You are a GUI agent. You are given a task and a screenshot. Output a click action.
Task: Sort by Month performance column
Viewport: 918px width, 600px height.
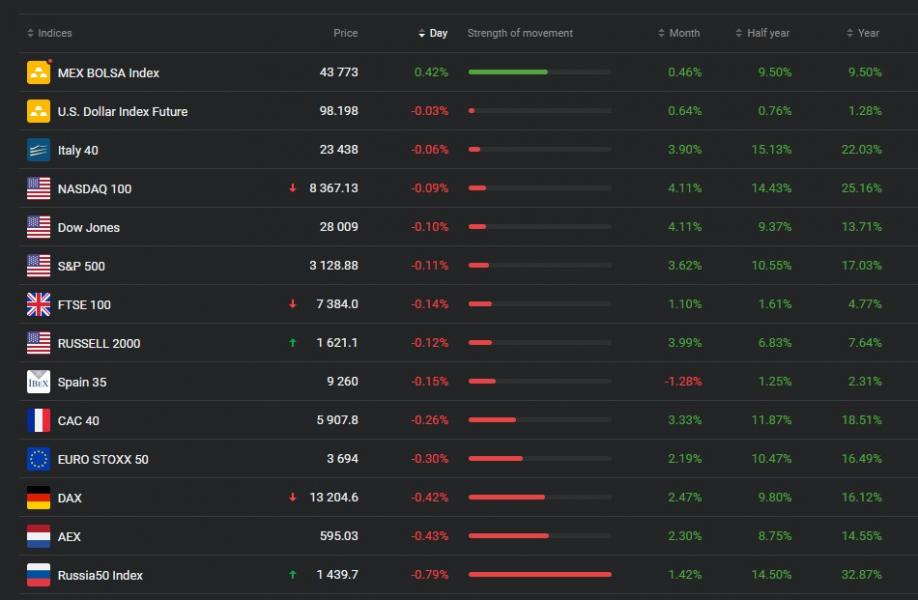pos(683,33)
